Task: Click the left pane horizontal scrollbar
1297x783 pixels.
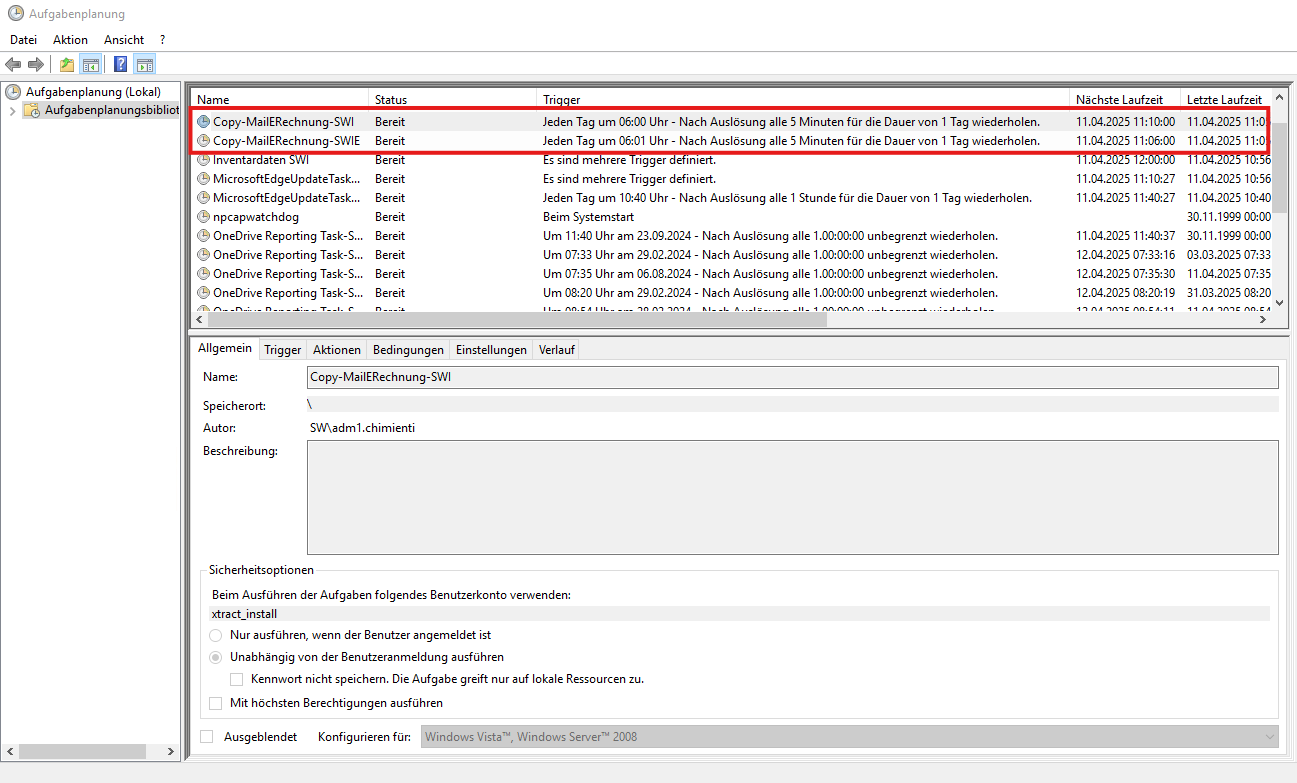Action: pyautogui.click(x=90, y=751)
